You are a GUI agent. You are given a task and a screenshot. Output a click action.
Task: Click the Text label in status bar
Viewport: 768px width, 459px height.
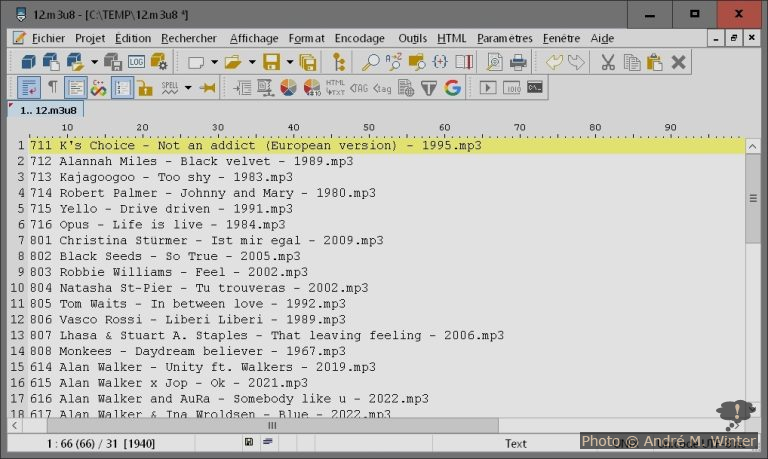pyautogui.click(x=516, y=443)
